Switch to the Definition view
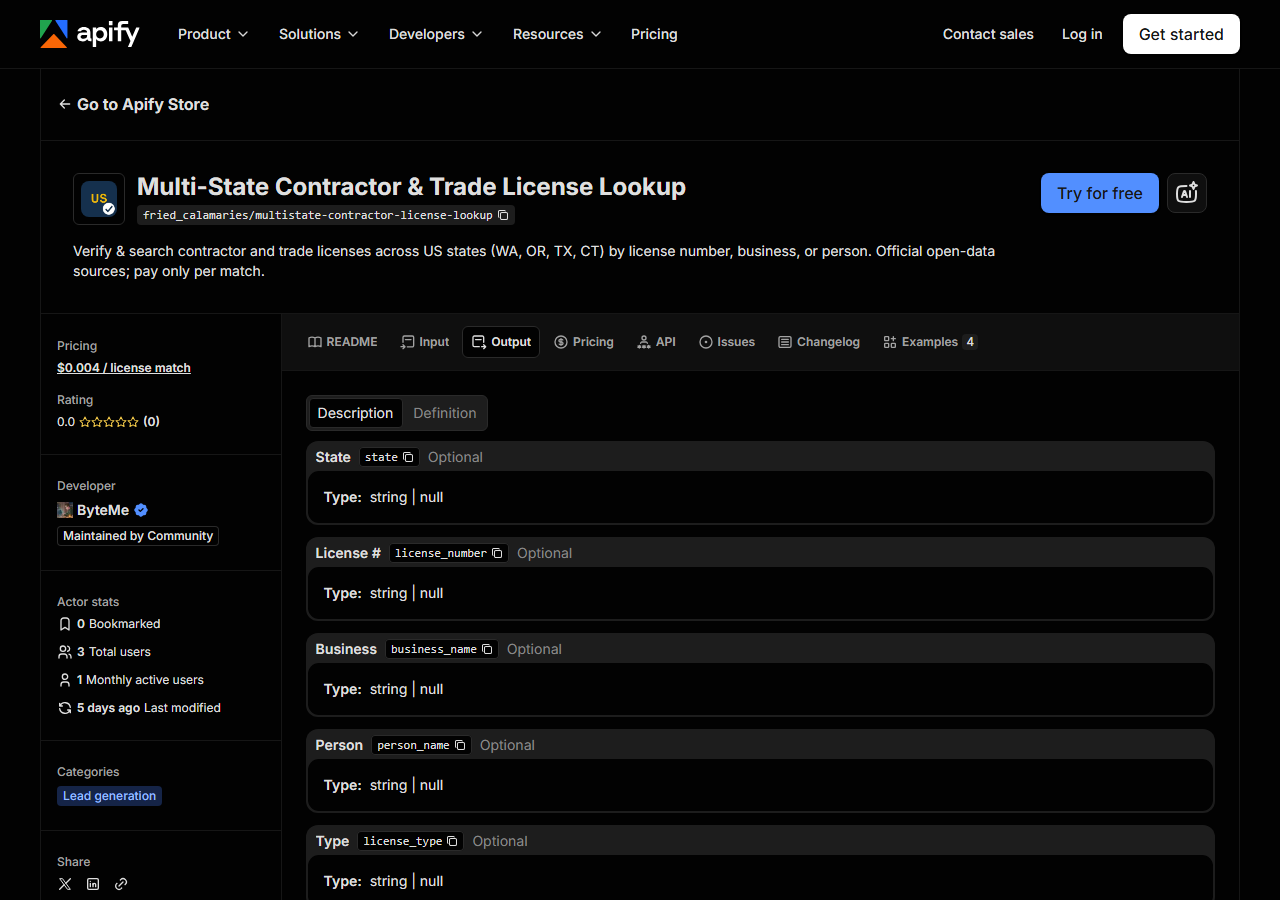 [445, 413]
